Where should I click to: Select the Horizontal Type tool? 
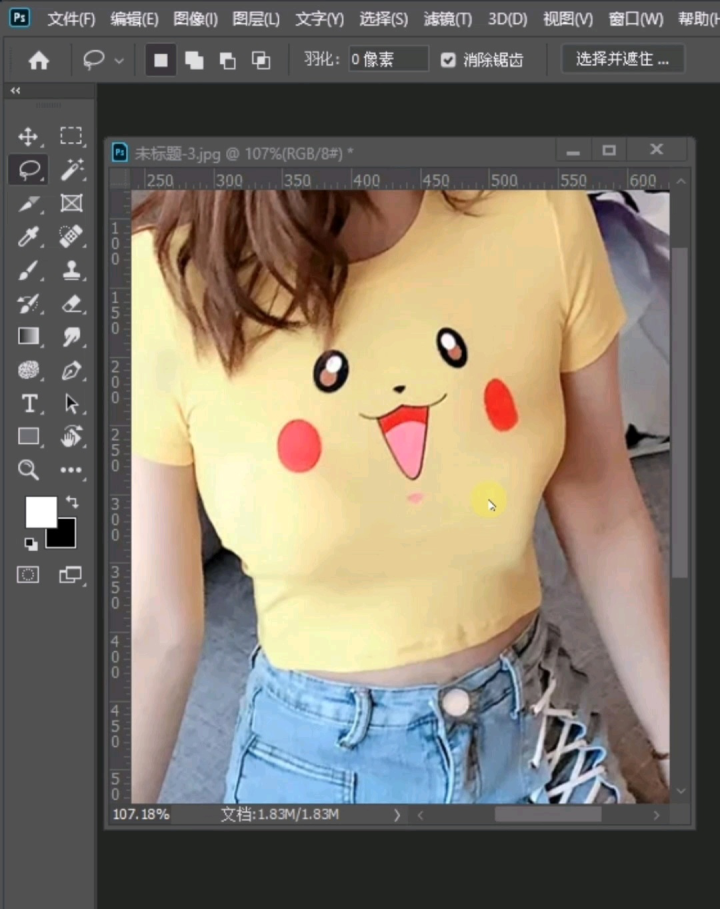(x=29, y=403)
